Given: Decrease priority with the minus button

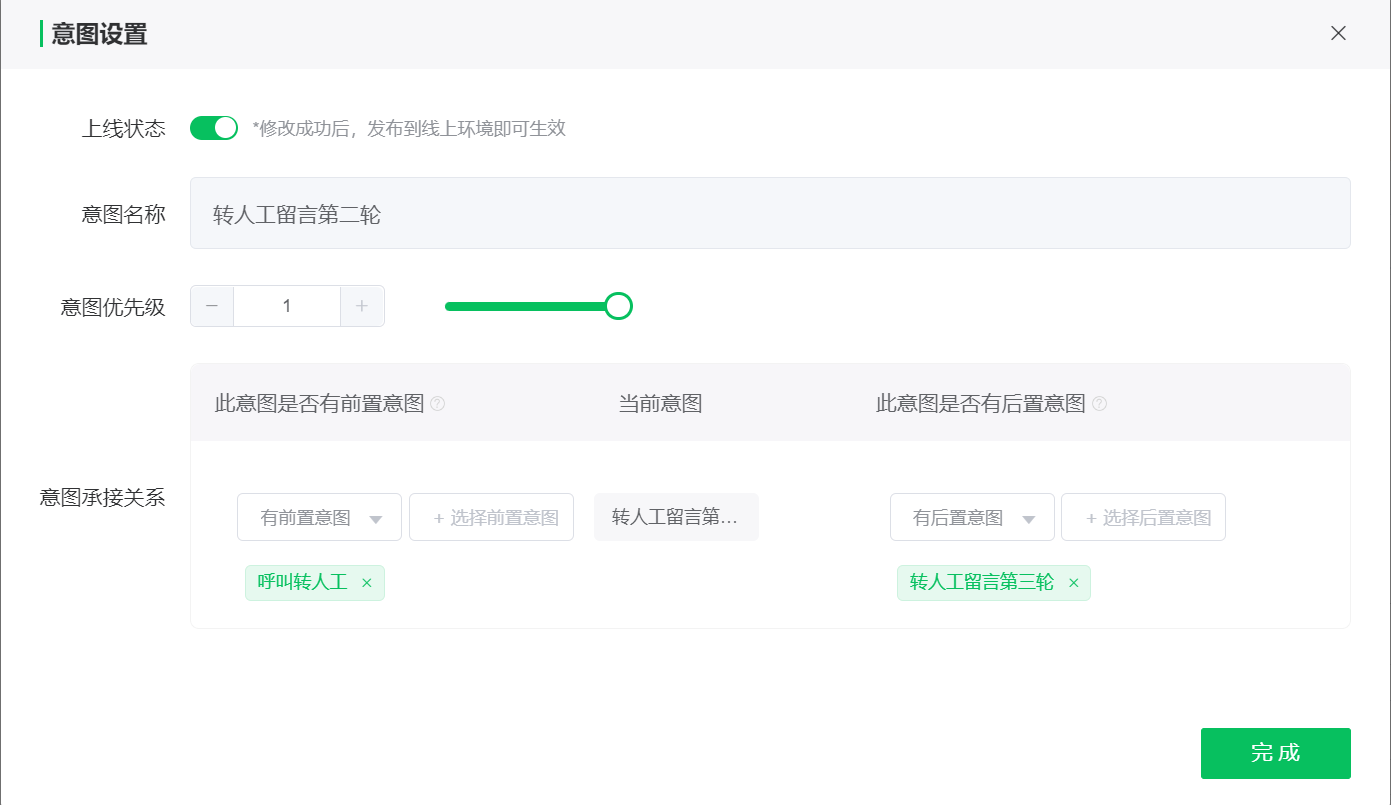Looking at the screenshot, I should click(x=212, y=306).
